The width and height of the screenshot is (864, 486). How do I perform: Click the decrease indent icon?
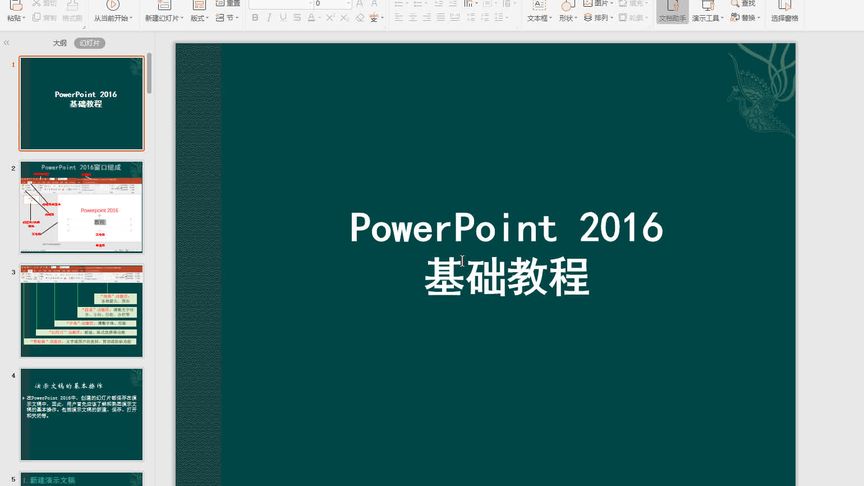pyautogui.click(x=438, y=3)
